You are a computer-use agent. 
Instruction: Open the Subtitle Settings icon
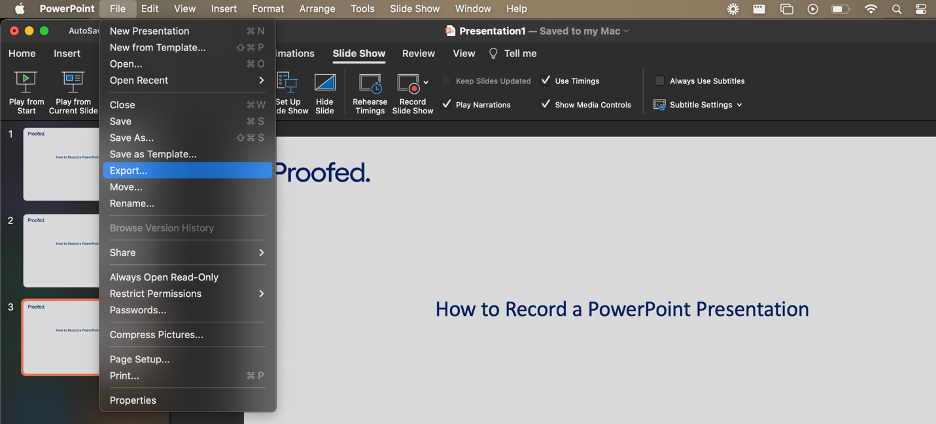660,105
